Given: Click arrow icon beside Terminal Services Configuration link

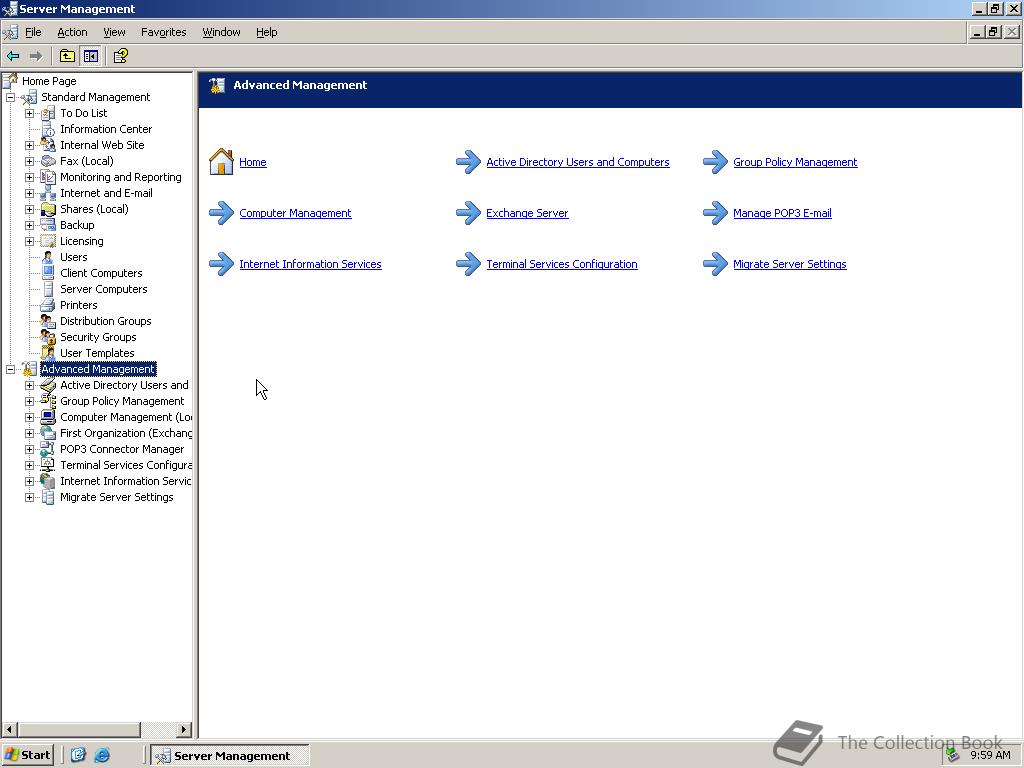Looking at the screenshot, I should [468, 264].
